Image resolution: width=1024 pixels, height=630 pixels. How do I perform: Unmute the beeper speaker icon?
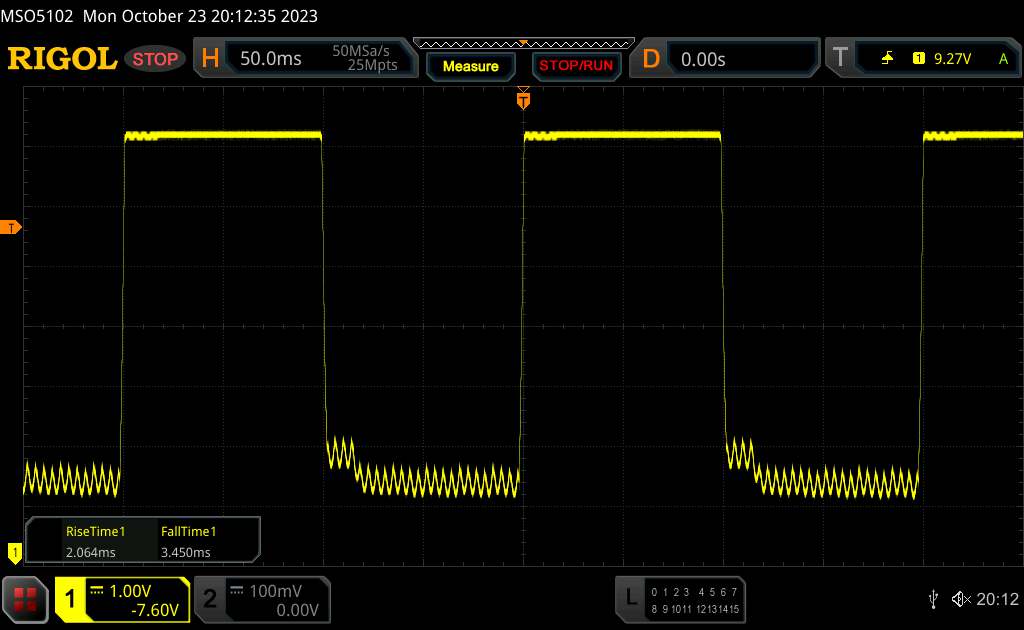coord(961,599)
